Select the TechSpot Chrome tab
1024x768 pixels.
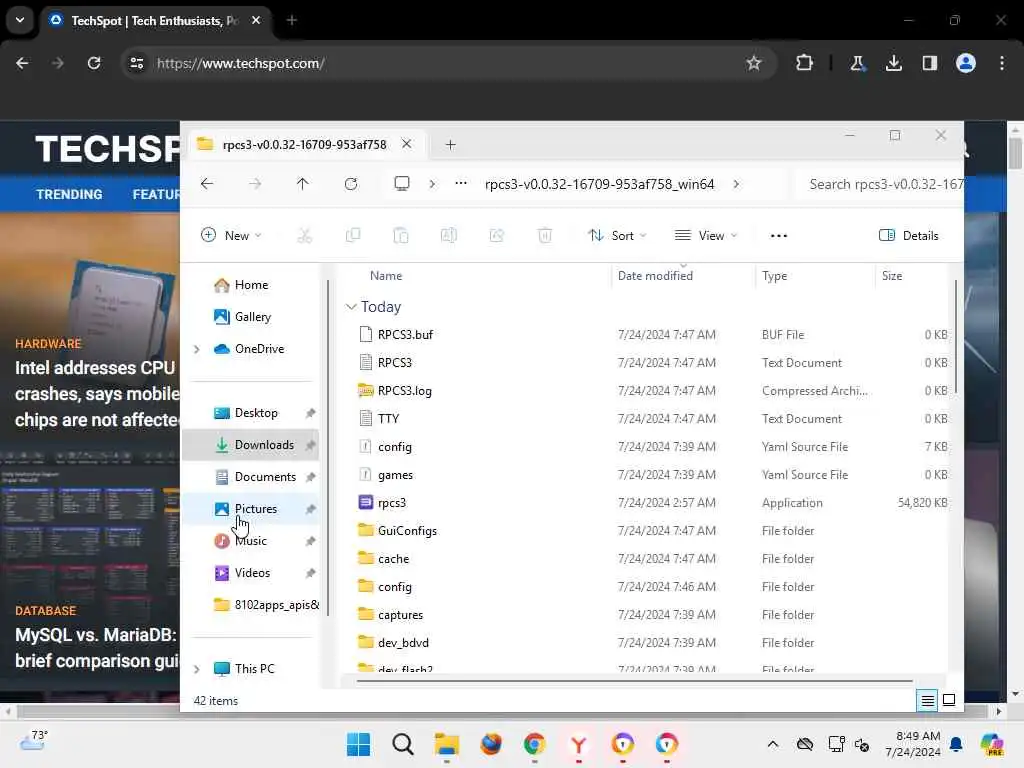click(x=154, y=21)
